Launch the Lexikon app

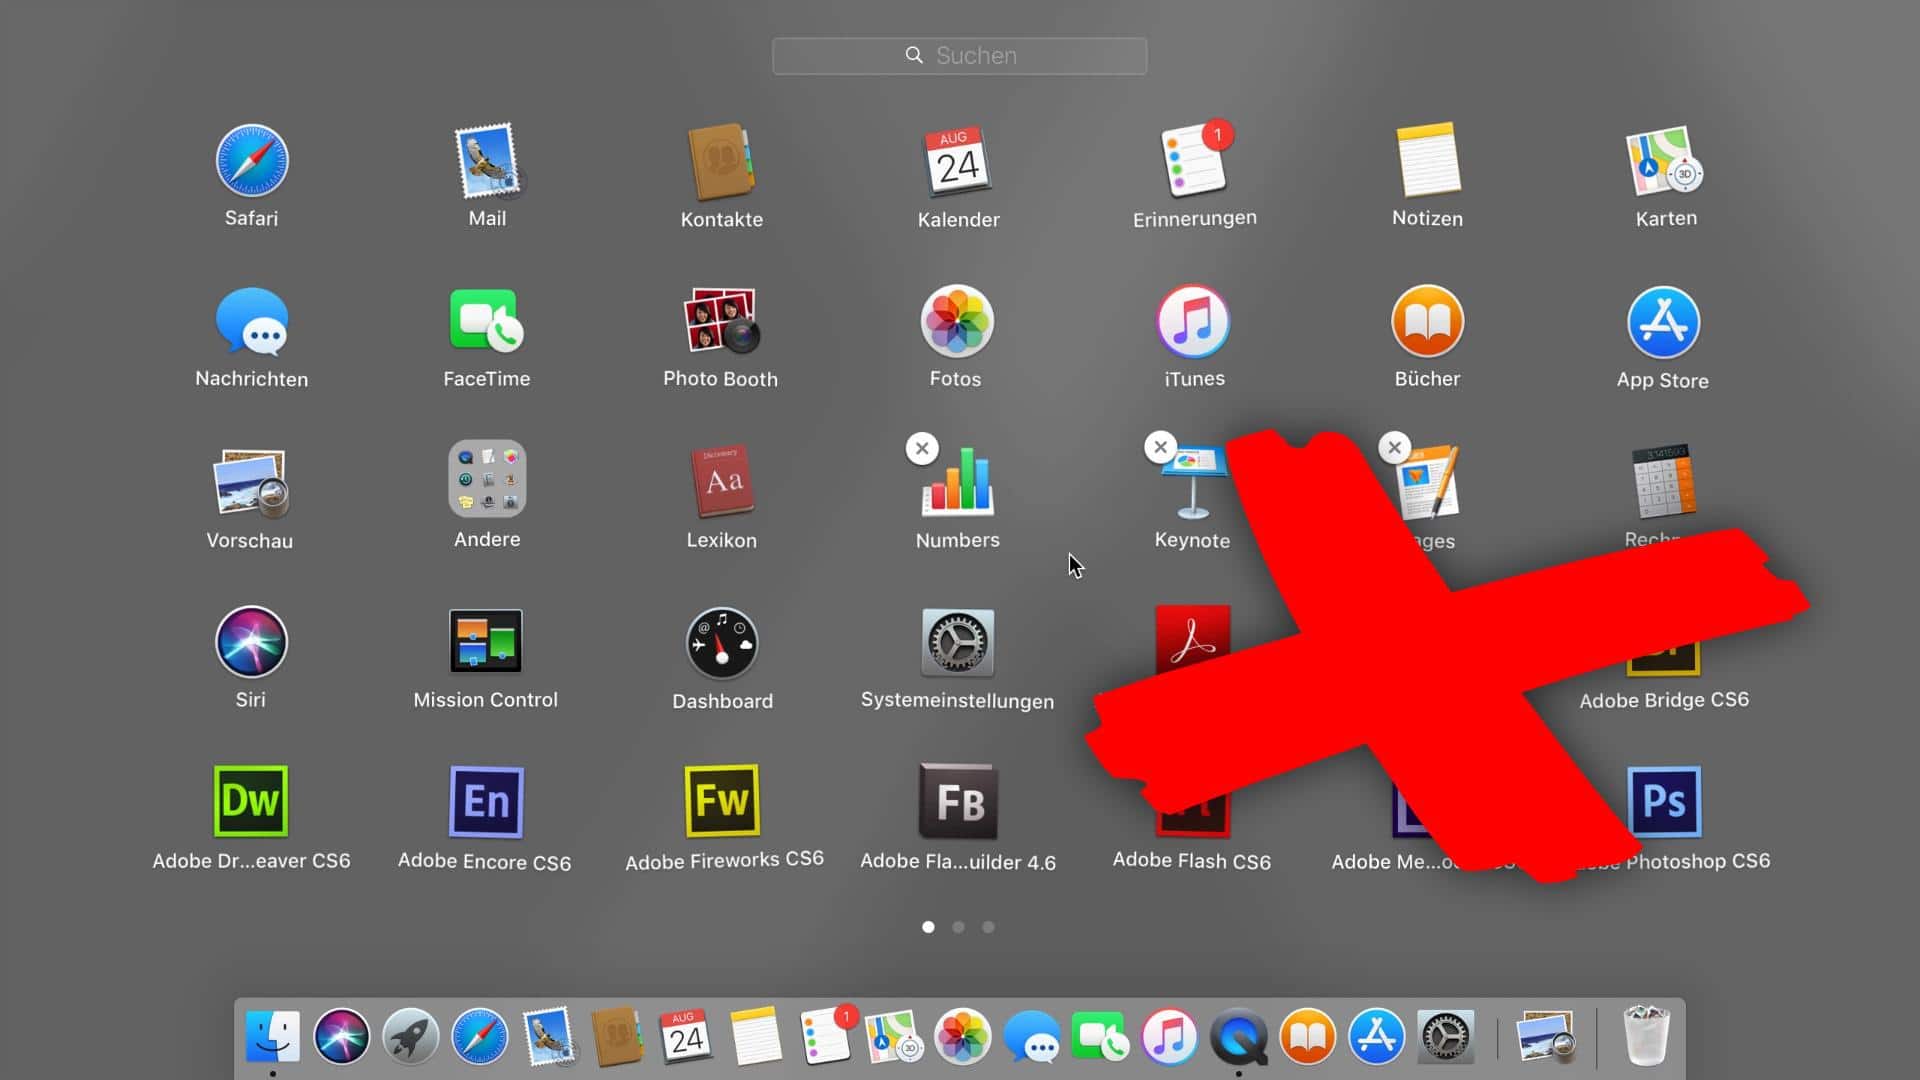pyautogui.click(x=722, y=482)
